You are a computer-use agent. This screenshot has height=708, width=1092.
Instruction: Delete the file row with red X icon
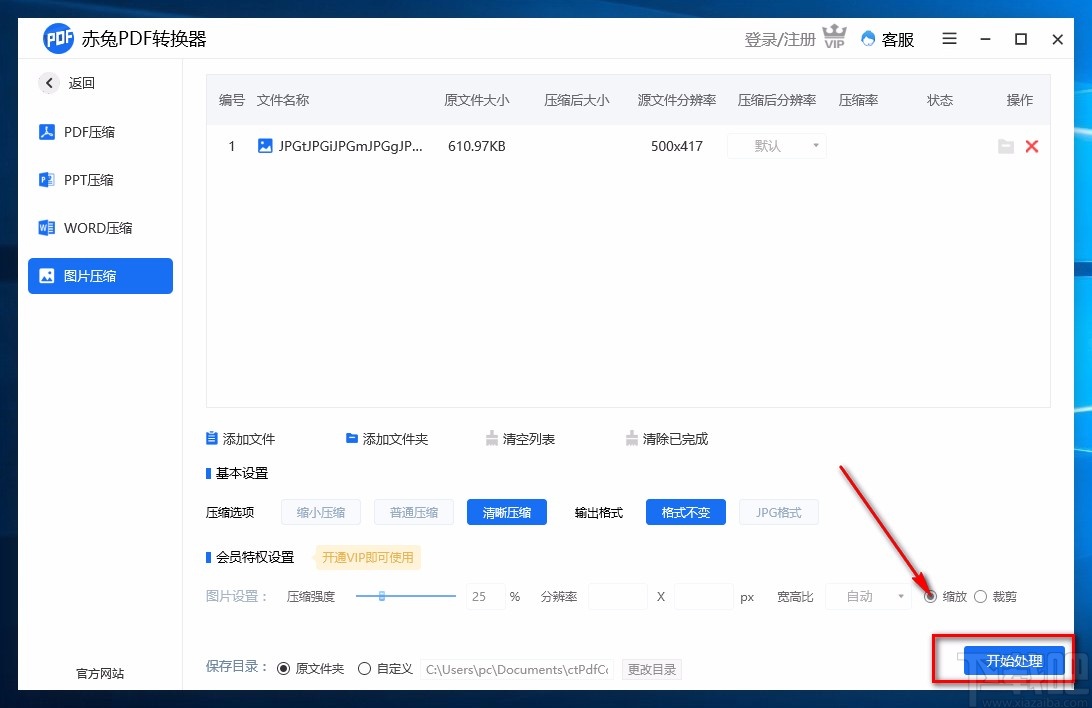[x=1032, y=146]
